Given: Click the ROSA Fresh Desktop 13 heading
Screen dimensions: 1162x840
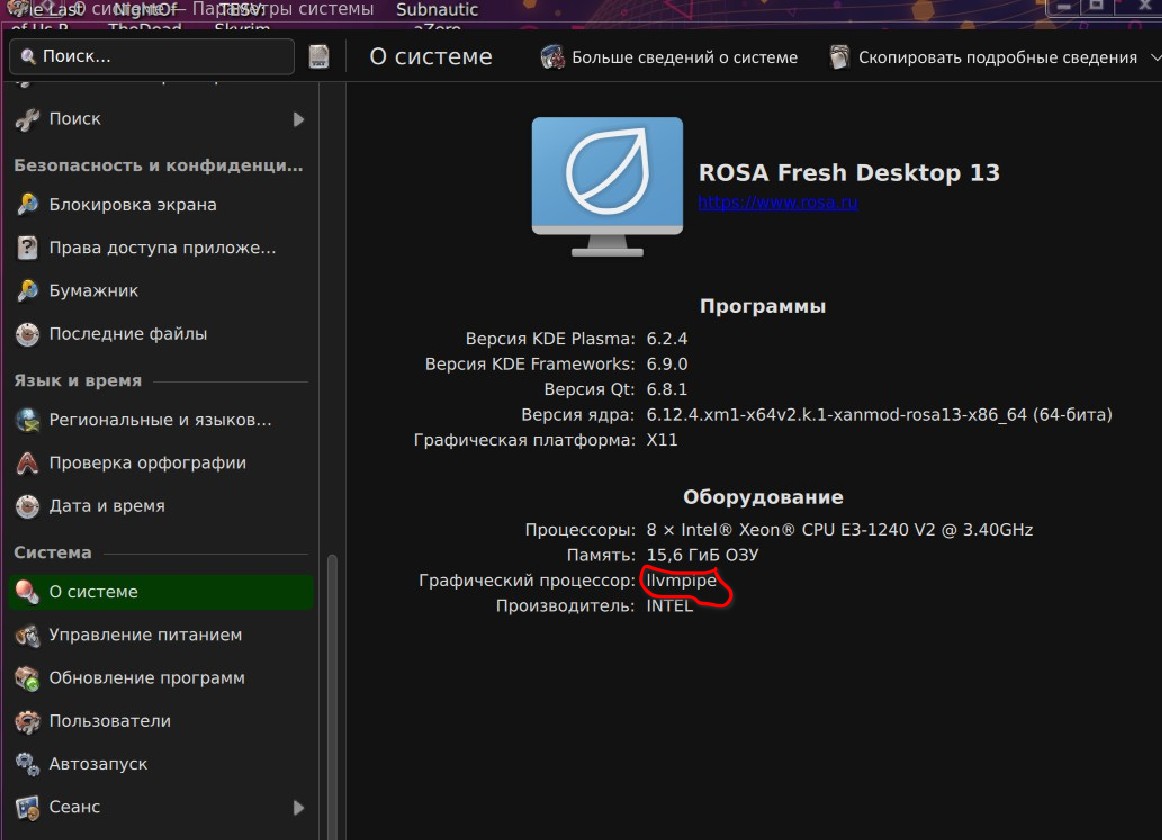Looking at the screenshot, I should 849,173.
